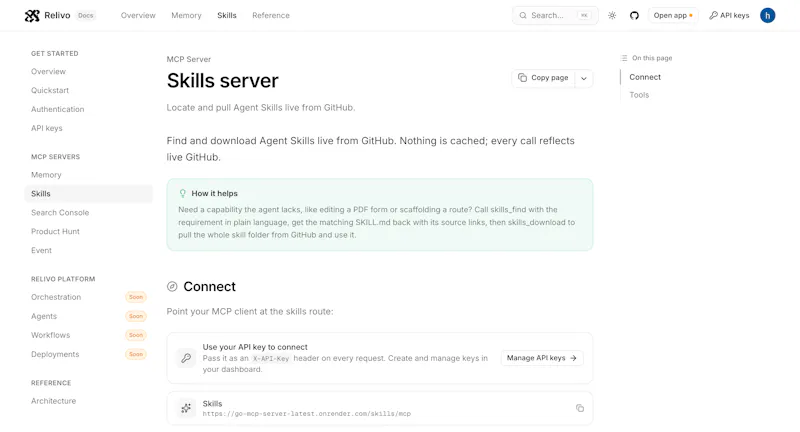Click the arrow in Manage API keys
This screenshot has height=432, width=800.
coord(573,358)
